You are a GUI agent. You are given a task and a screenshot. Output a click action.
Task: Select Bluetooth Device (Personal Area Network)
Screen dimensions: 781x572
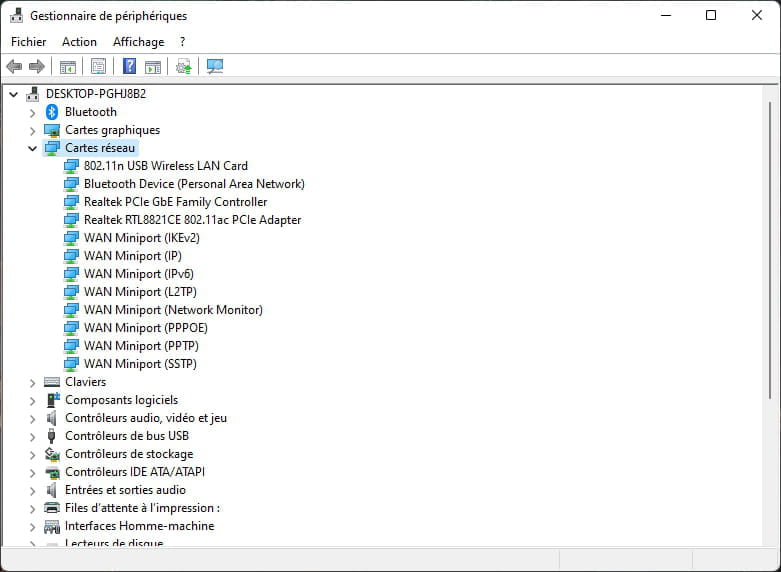(194, 184)
